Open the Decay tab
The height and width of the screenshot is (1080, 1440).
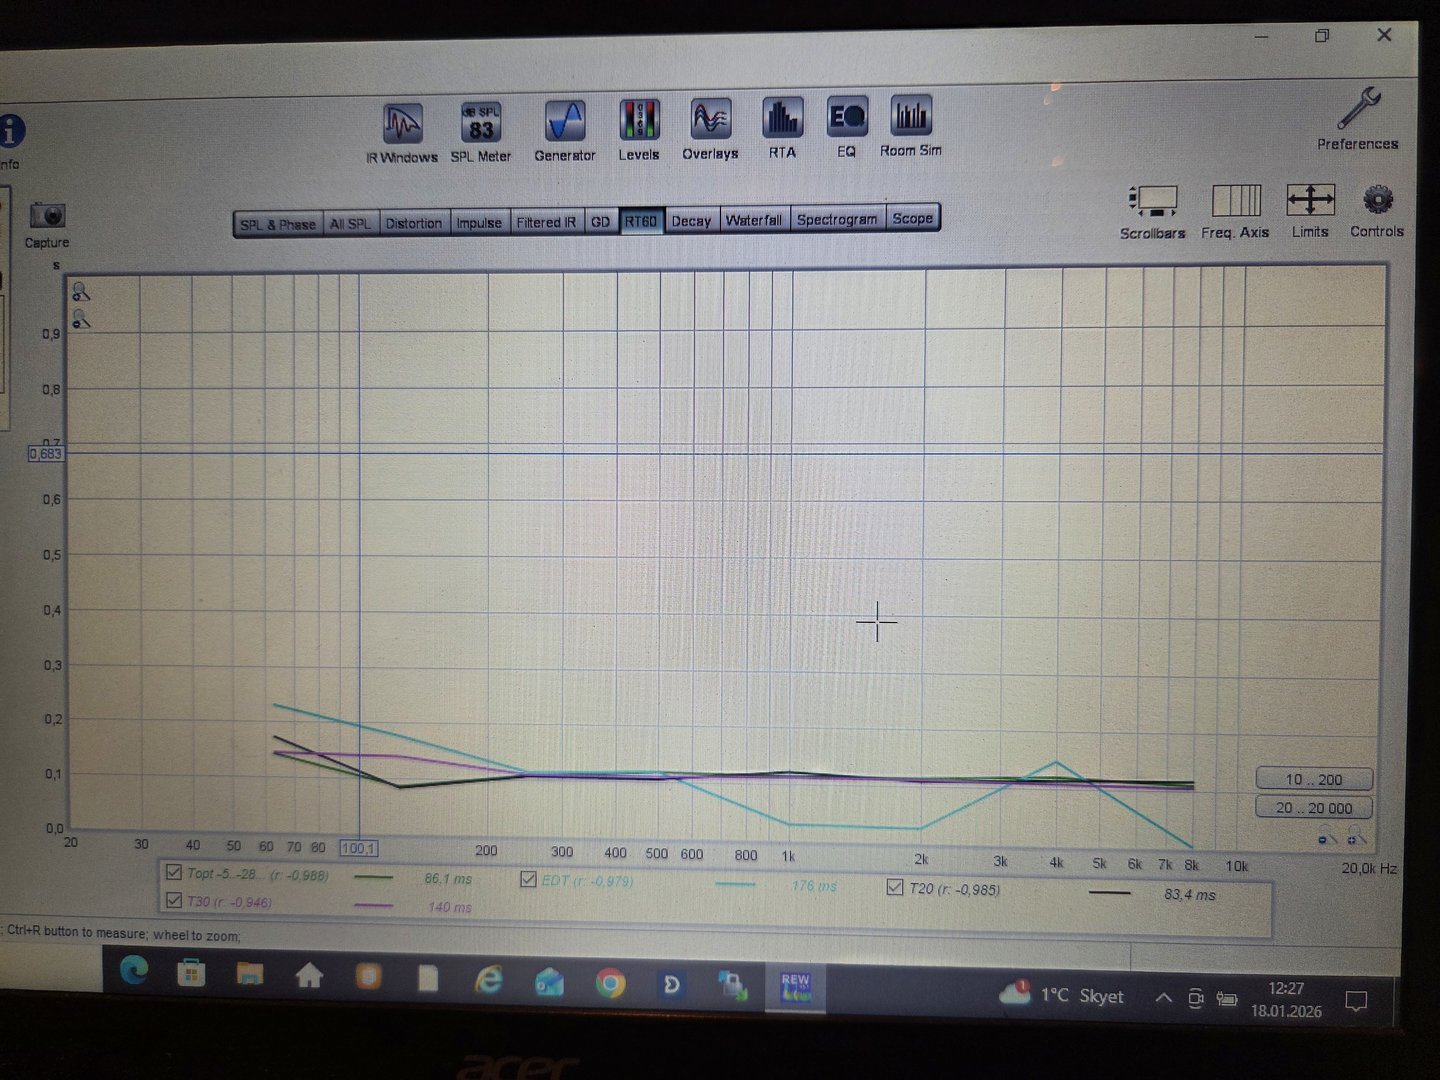(691, 220)
